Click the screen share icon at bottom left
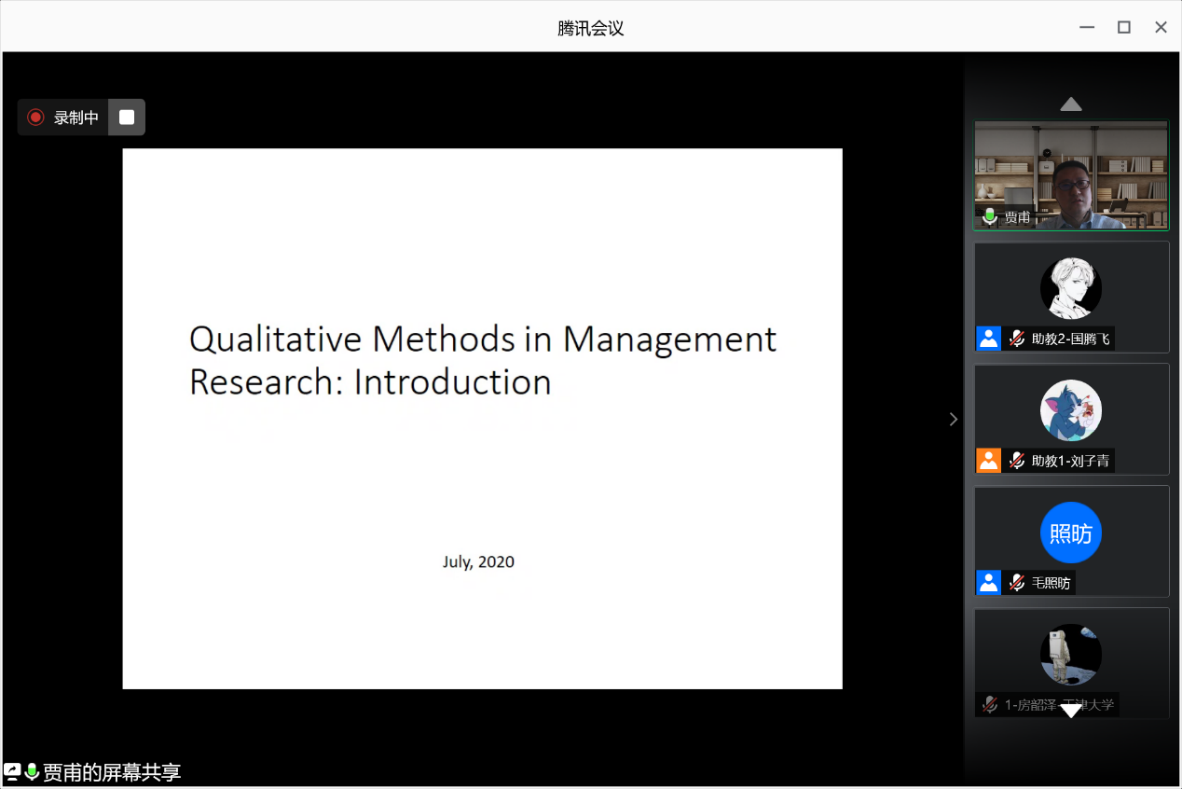This screenshot has height=789, width=1182. point(12,771)
